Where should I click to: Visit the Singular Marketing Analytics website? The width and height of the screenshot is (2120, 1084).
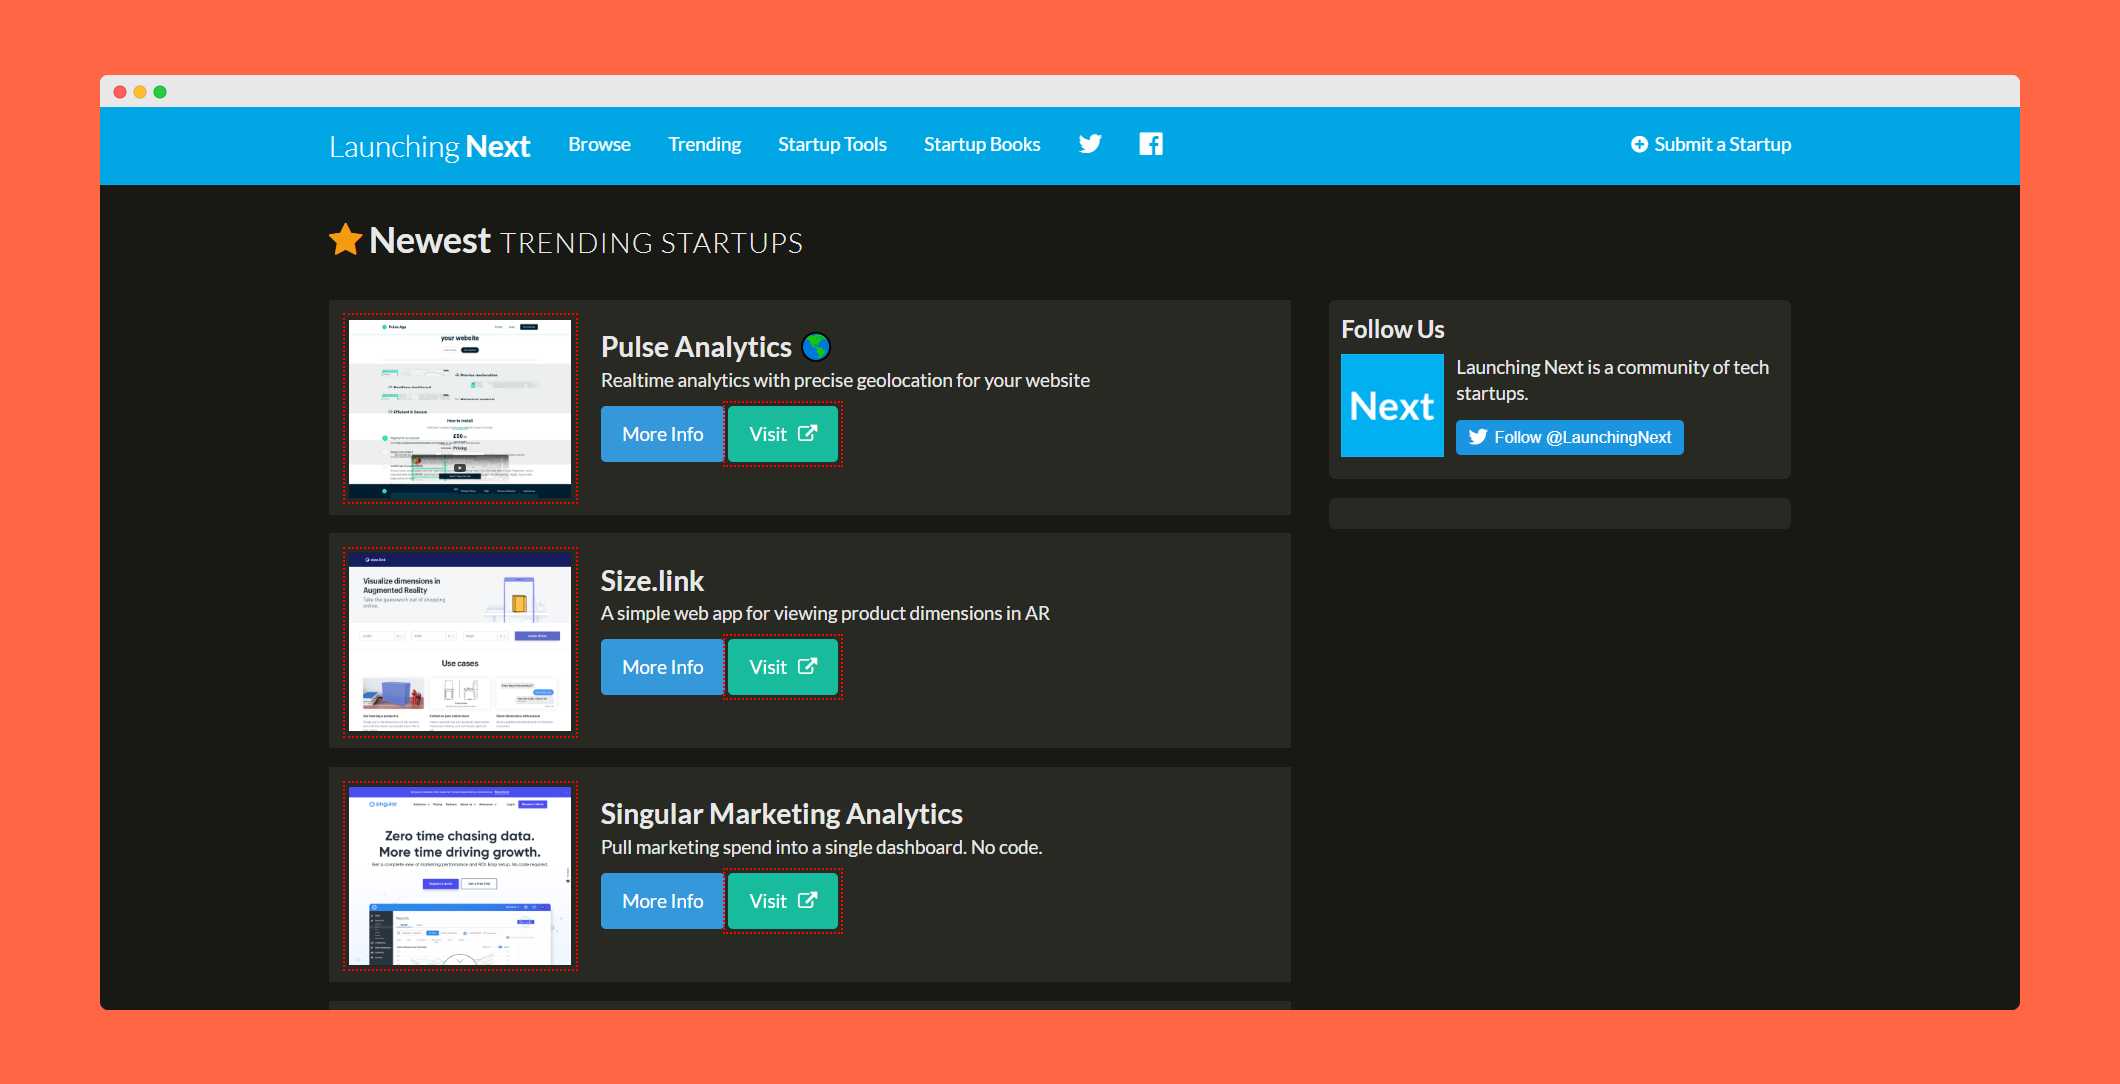point(783,901)
